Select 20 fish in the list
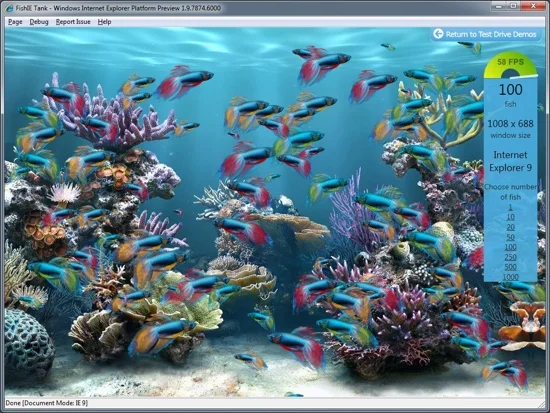550x413 pixels. click(510, 227)
